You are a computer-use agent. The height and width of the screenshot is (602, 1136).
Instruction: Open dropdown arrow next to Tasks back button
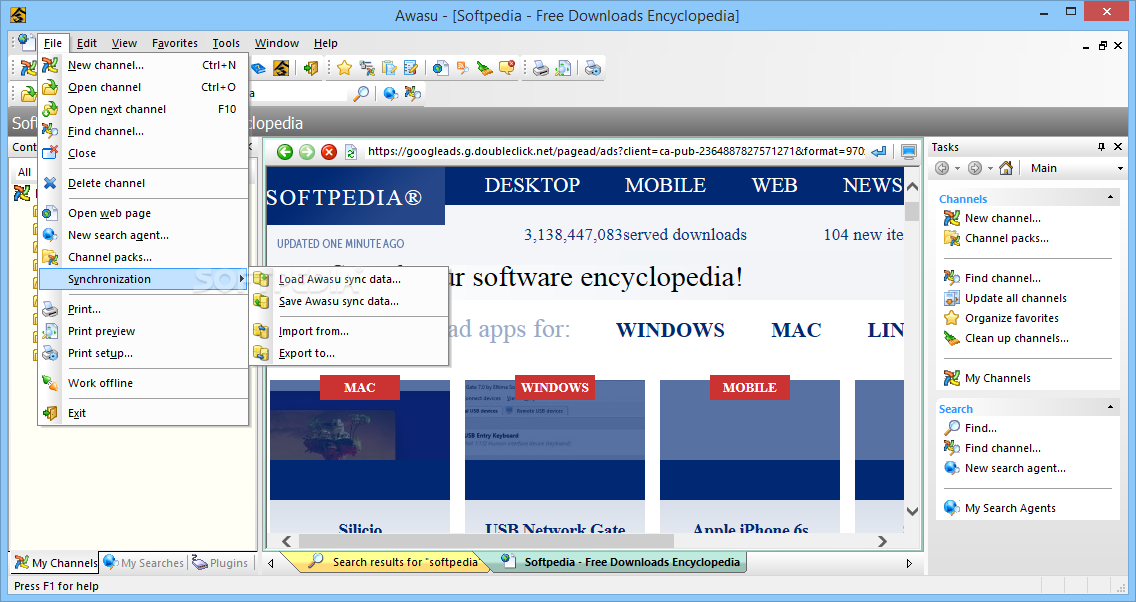click(957, 168)
